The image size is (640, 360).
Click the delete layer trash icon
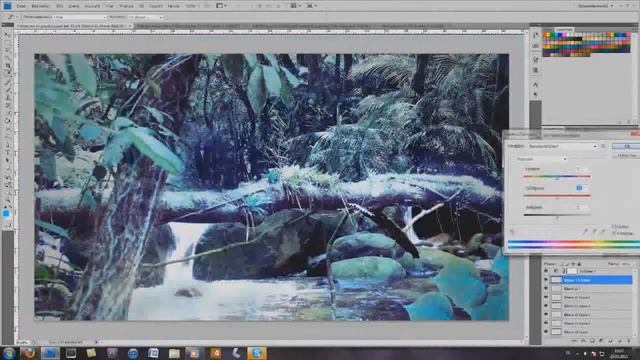(x=629, y=340)
